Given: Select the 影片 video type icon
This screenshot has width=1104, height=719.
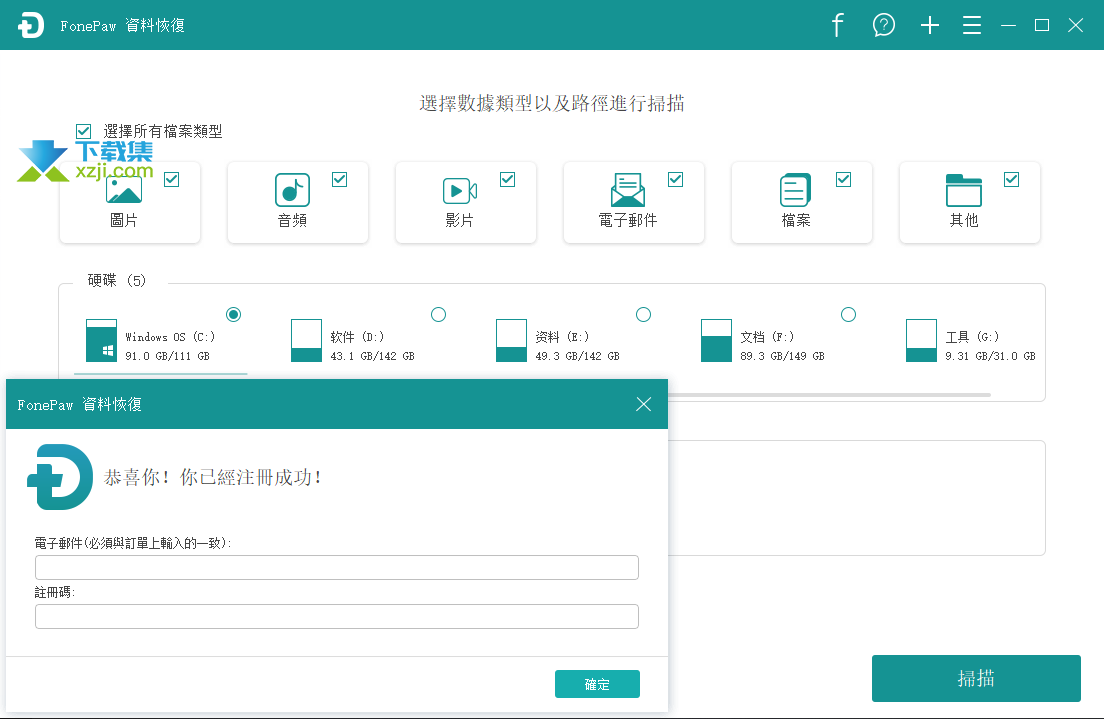Looking at the screenshot, I should 460,191.
